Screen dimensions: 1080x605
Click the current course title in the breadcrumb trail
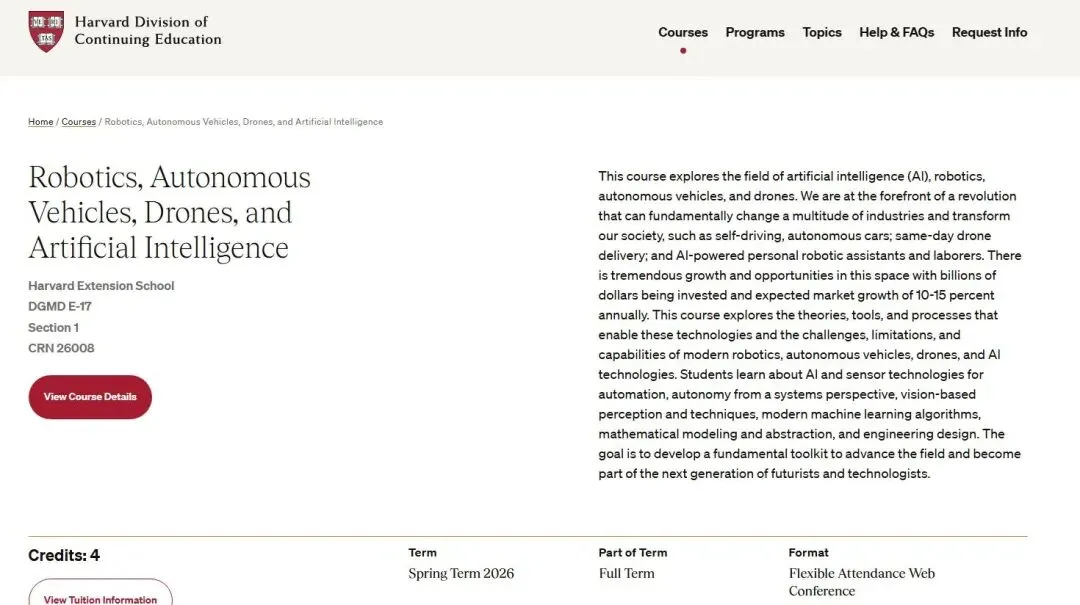243,122
